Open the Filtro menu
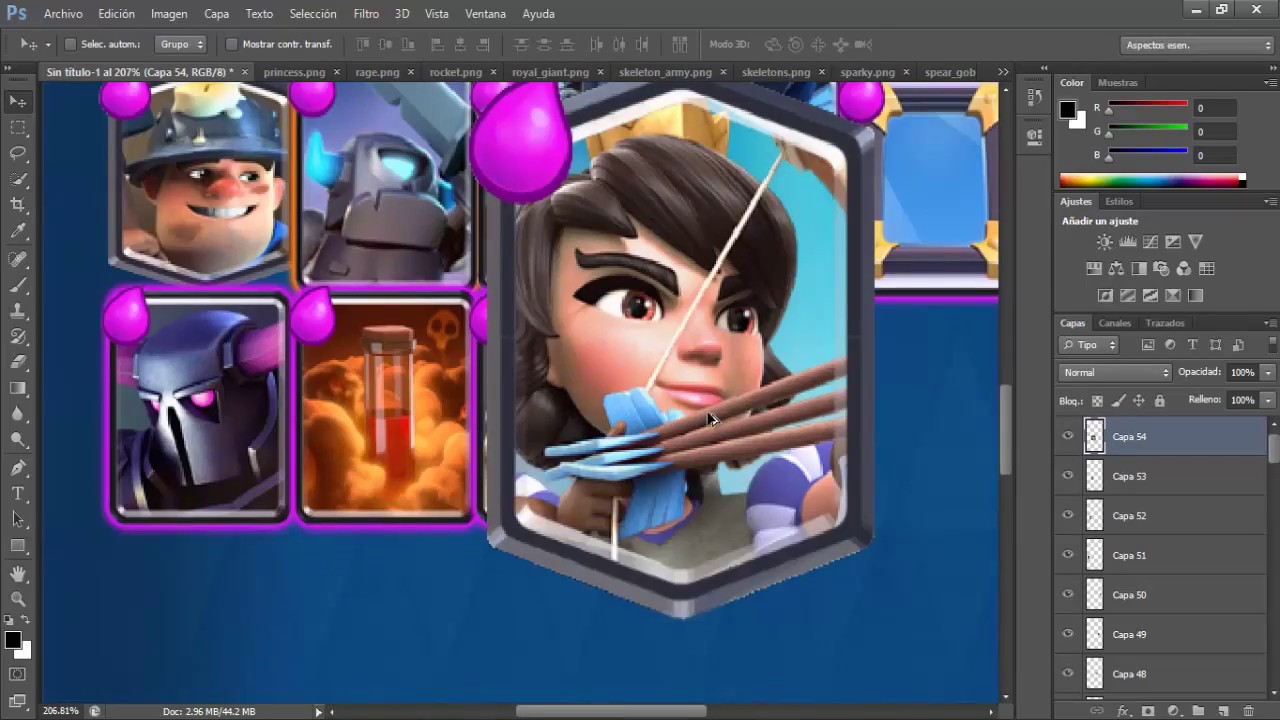 click(366, 14)
